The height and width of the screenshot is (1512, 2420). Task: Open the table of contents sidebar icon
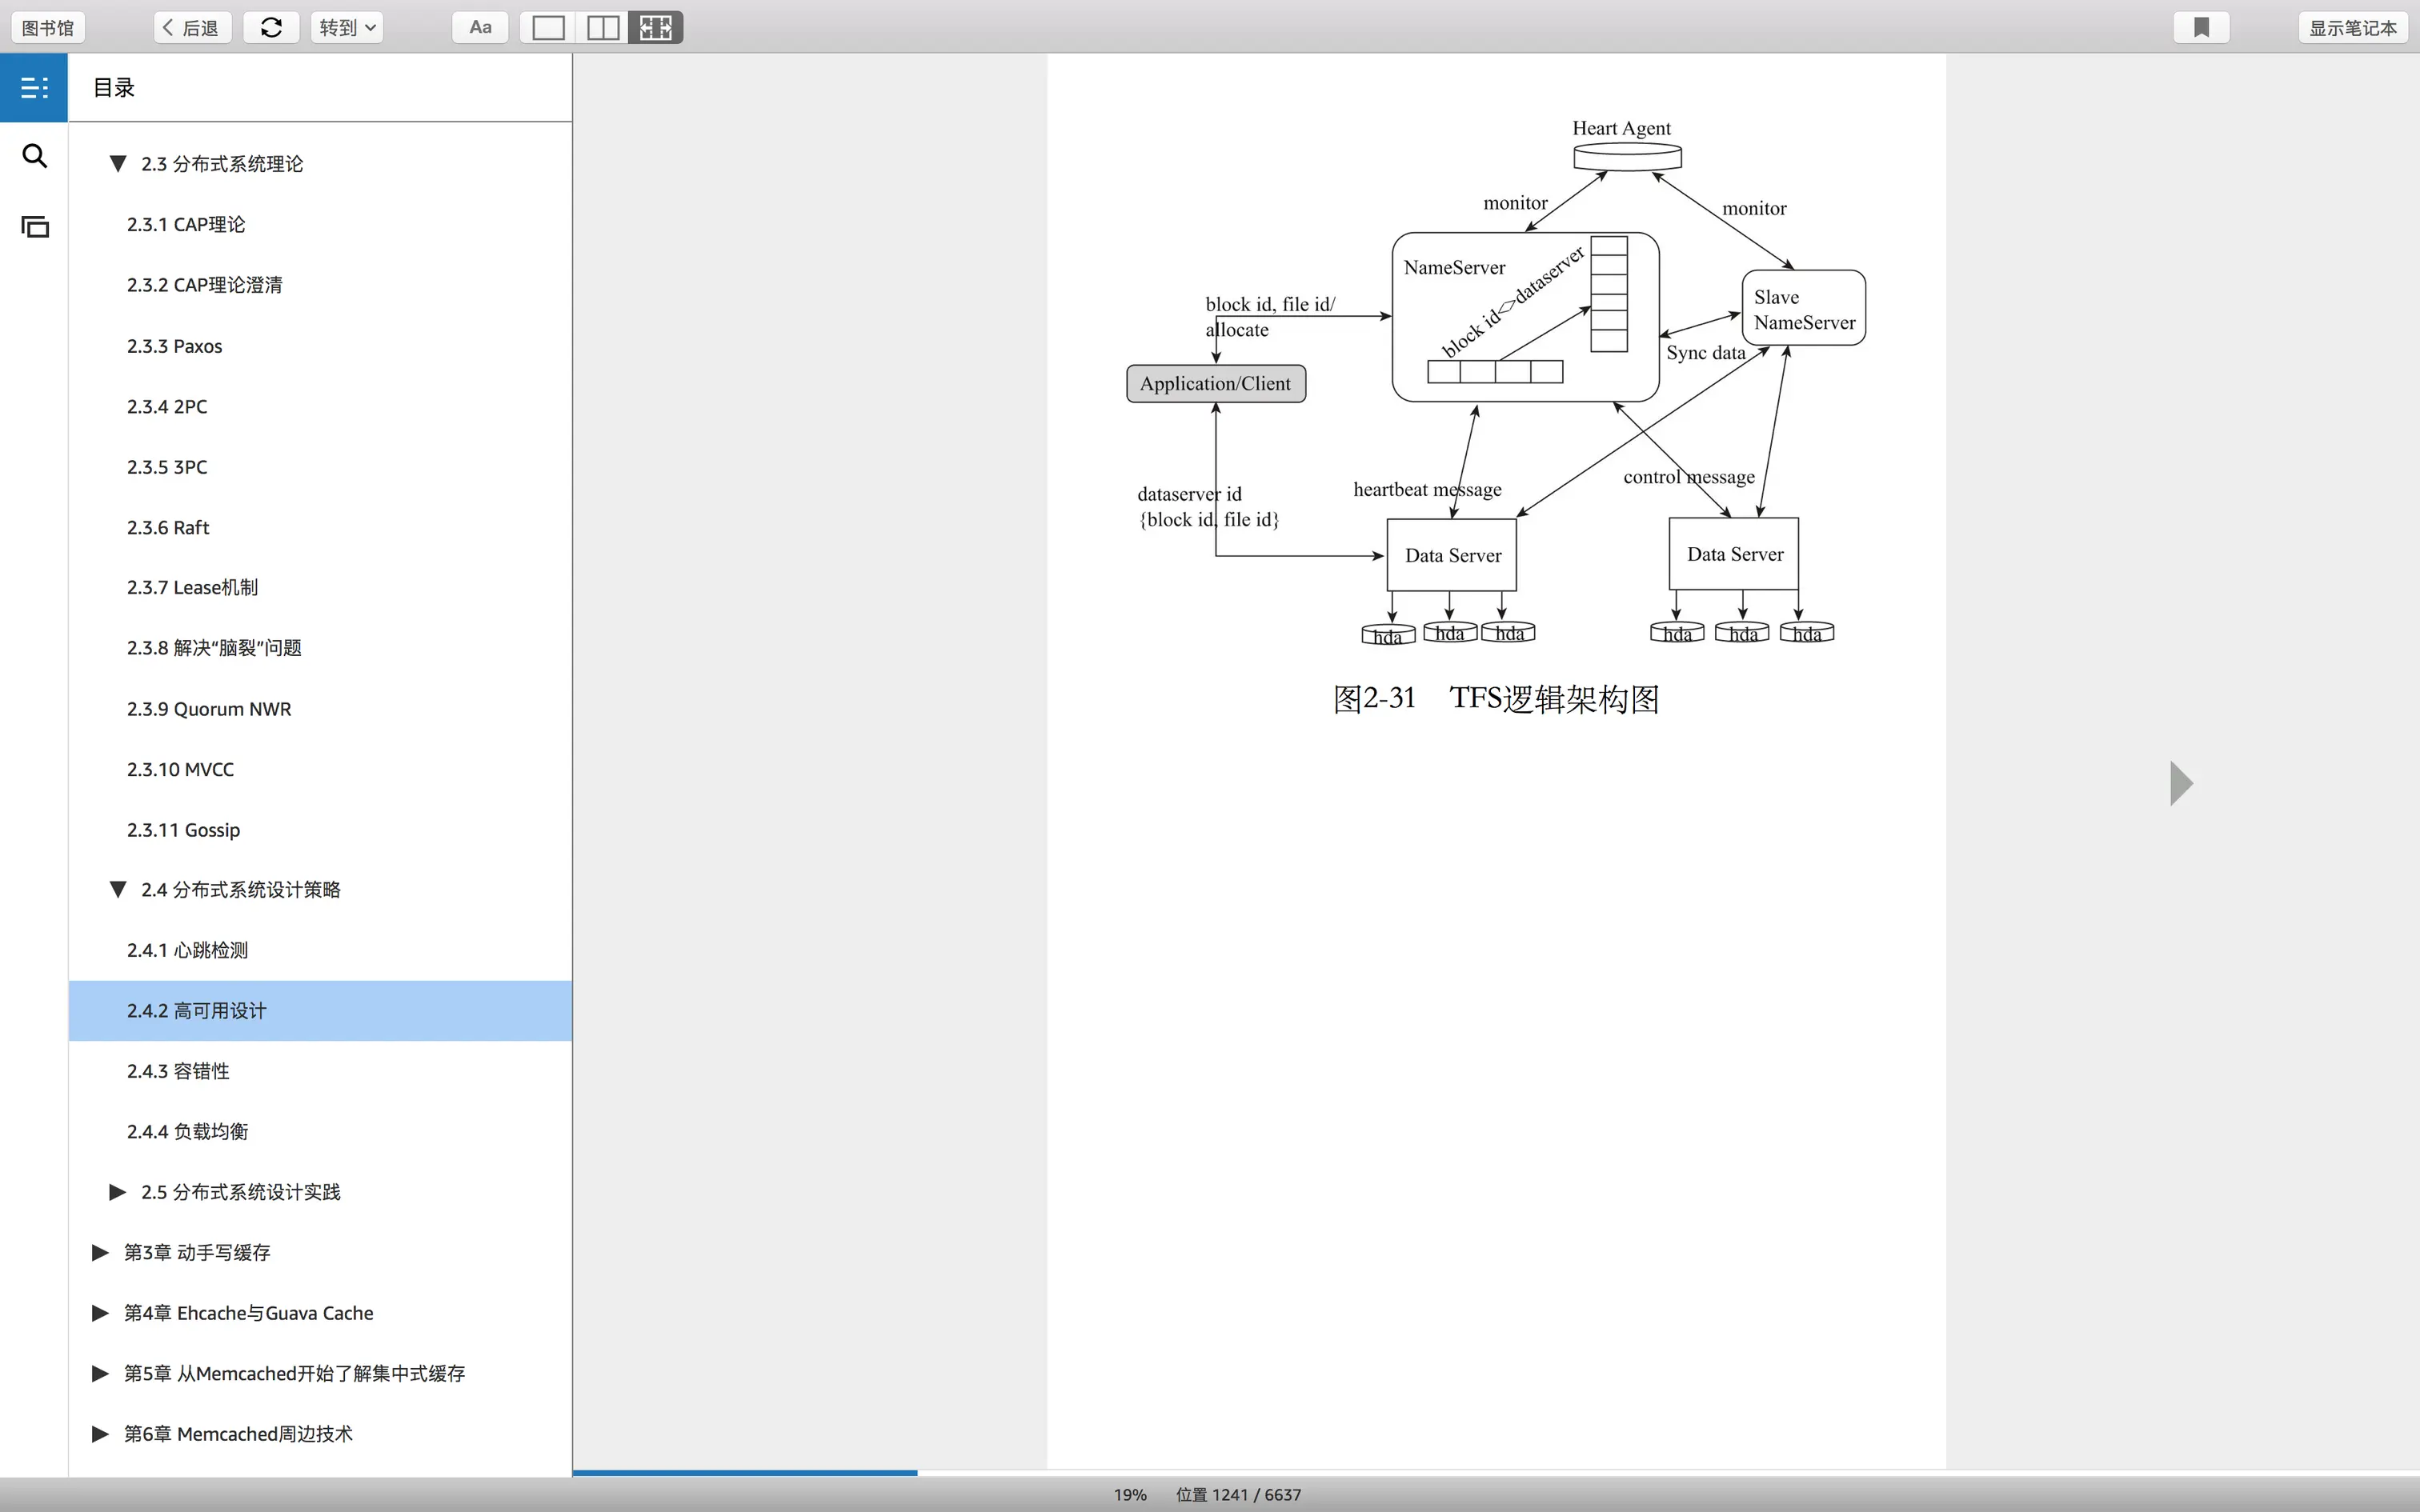pos(34,88)
